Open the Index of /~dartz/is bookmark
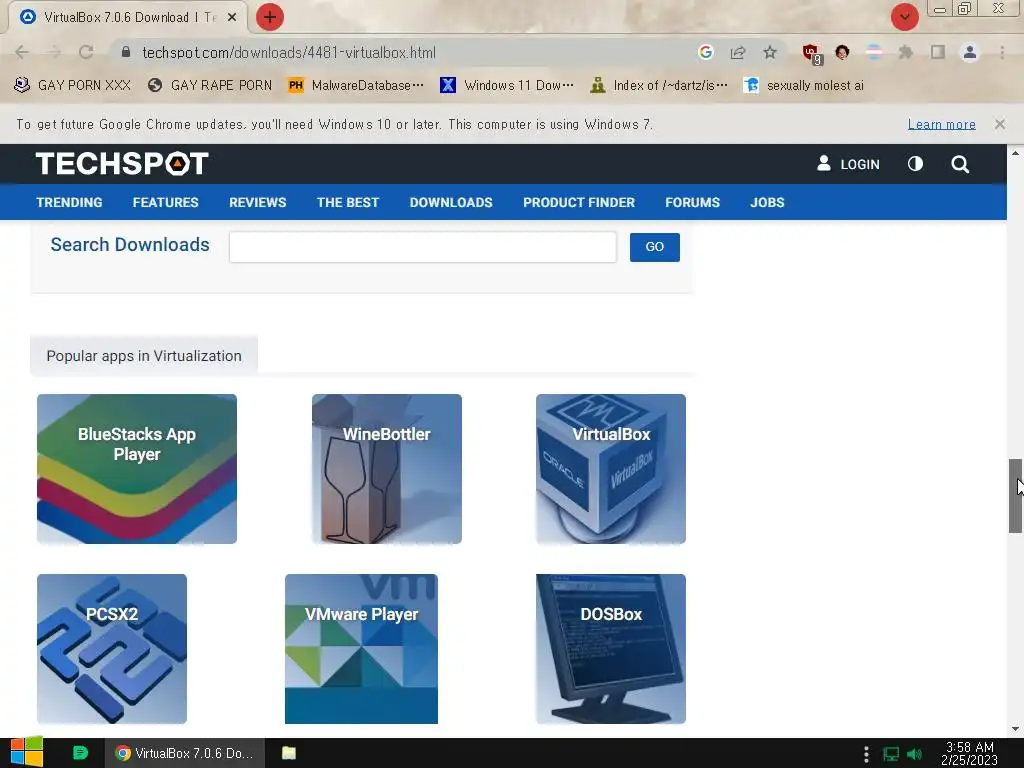Screen dimensions: 1024x768 (658, 85)
